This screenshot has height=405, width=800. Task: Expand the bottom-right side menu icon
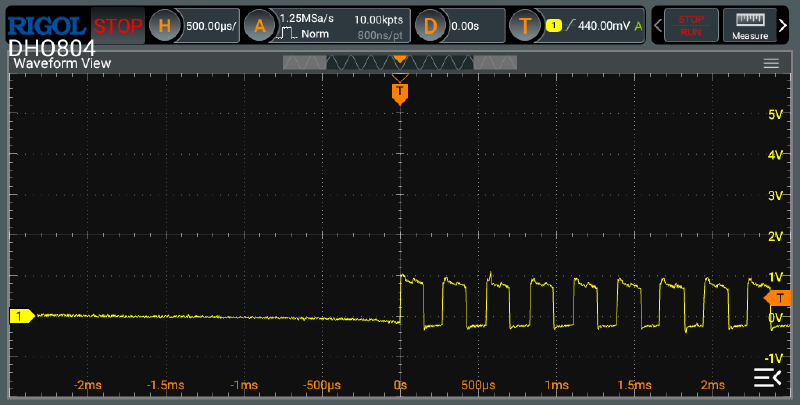pos(766,376)
